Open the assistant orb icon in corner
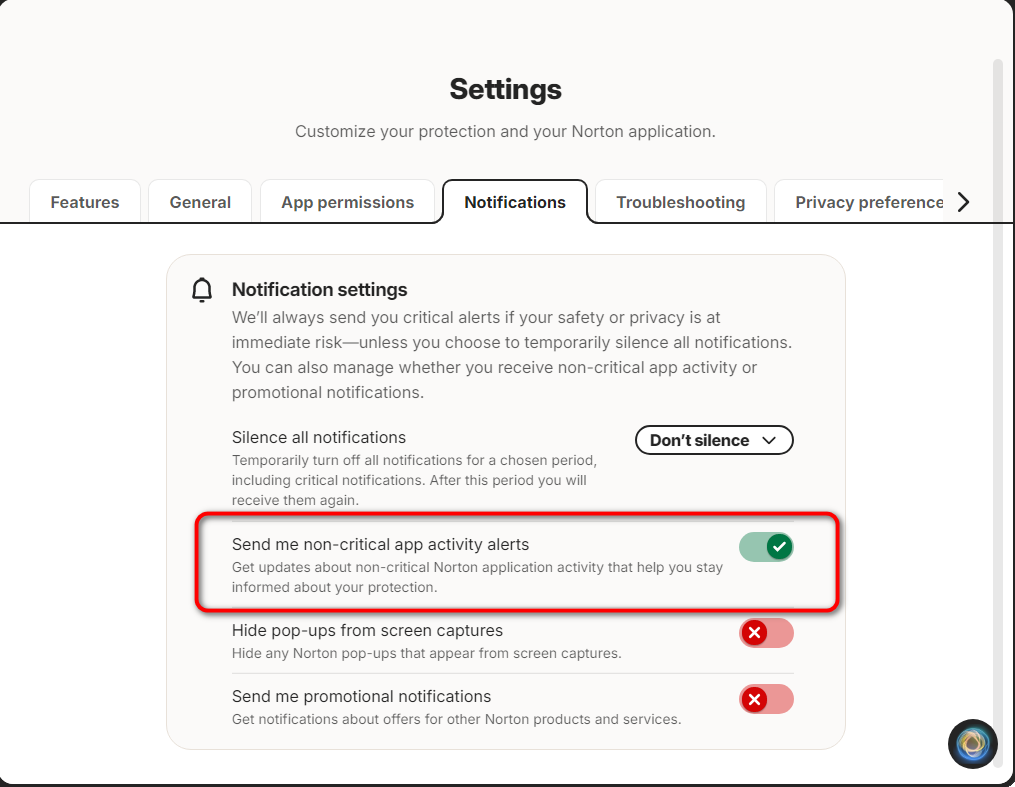1015x787 pixels. coord(972,744)
